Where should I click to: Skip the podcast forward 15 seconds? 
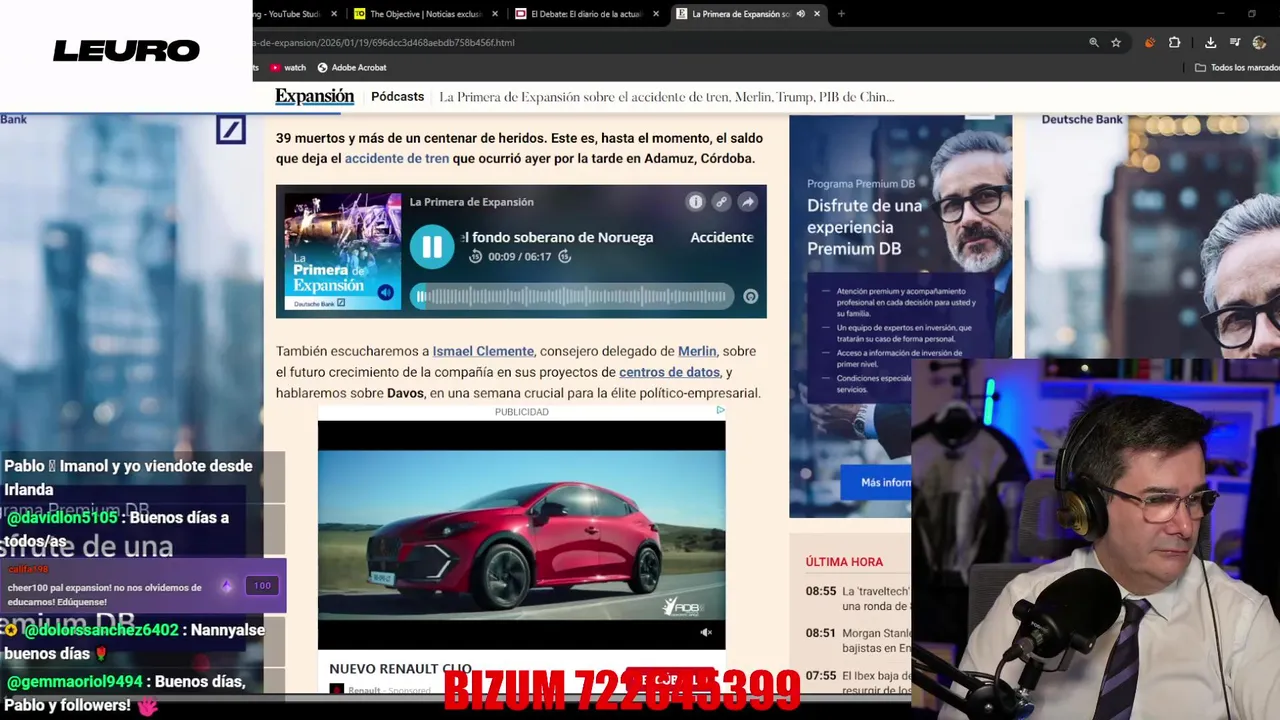pyautogui.click(x=565, y=257)
